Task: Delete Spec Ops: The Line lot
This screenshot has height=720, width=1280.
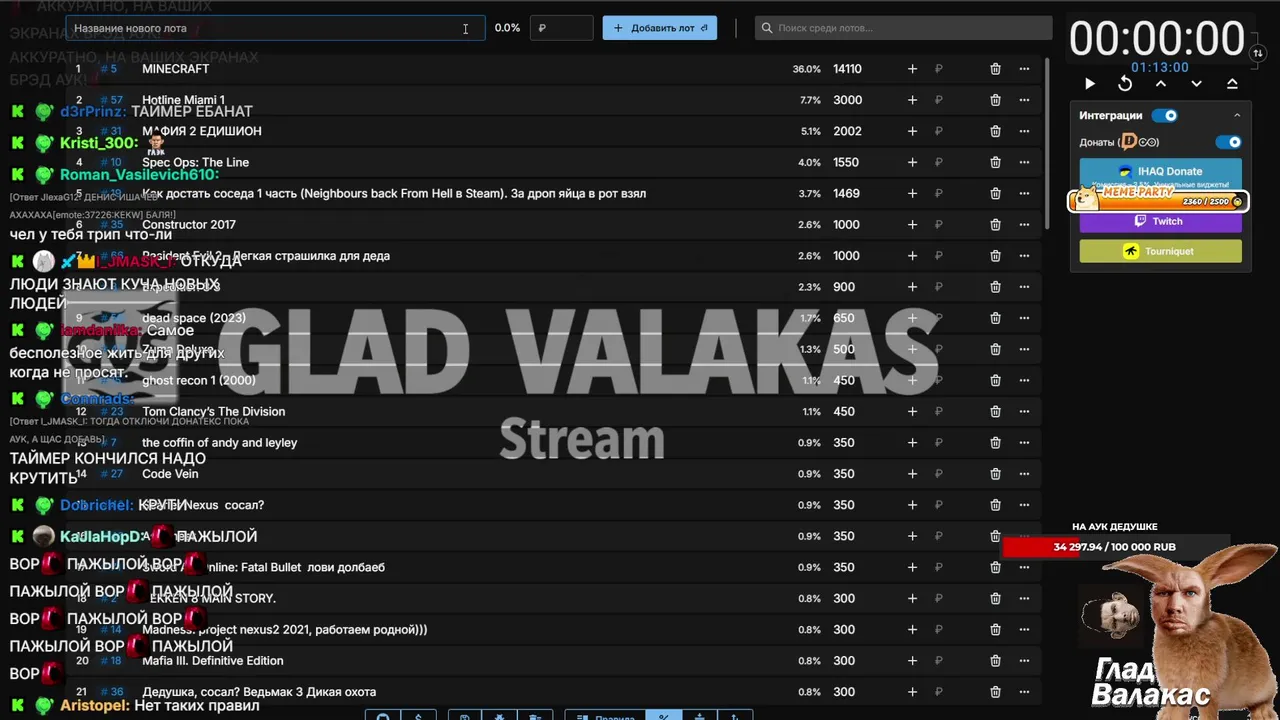Action: (x=995, y=162)
